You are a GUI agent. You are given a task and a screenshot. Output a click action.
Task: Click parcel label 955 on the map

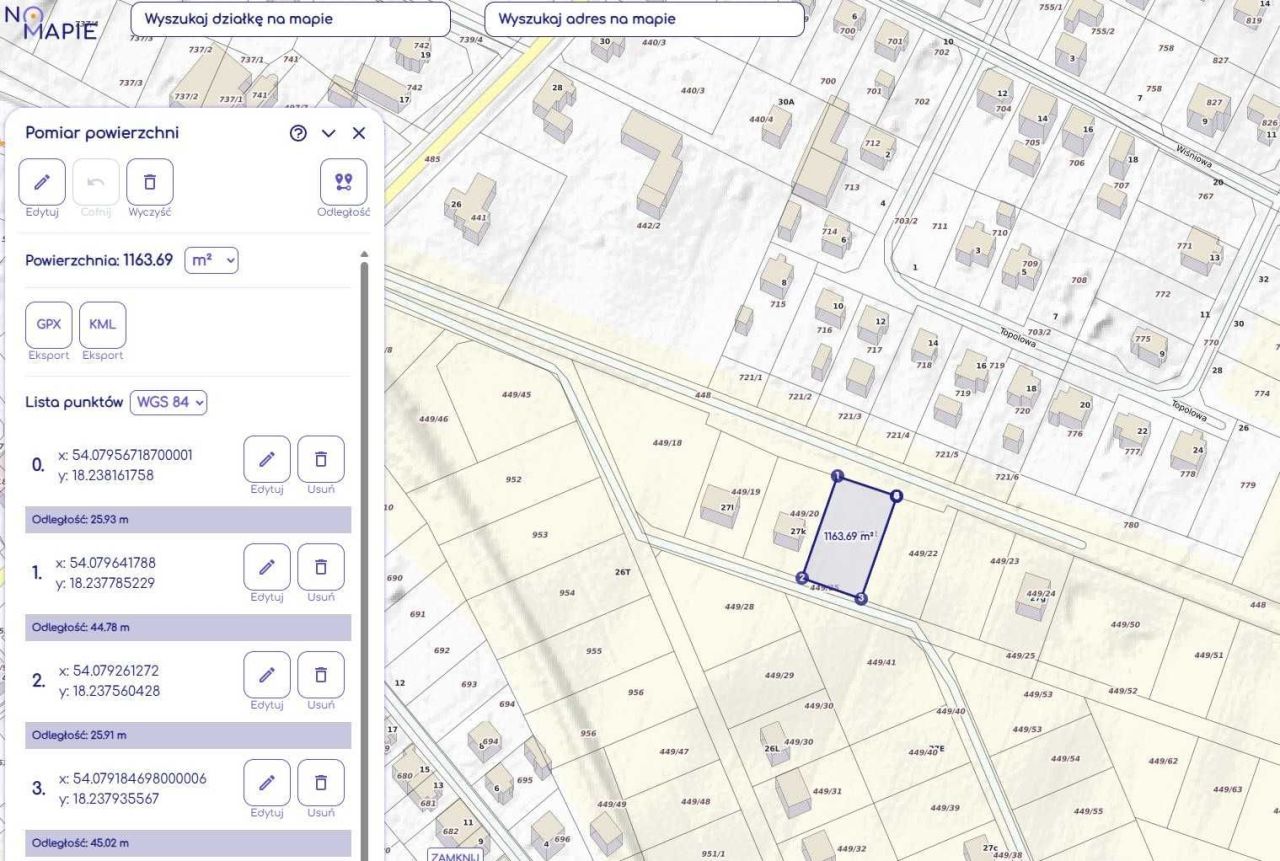(x=594, y=651)
